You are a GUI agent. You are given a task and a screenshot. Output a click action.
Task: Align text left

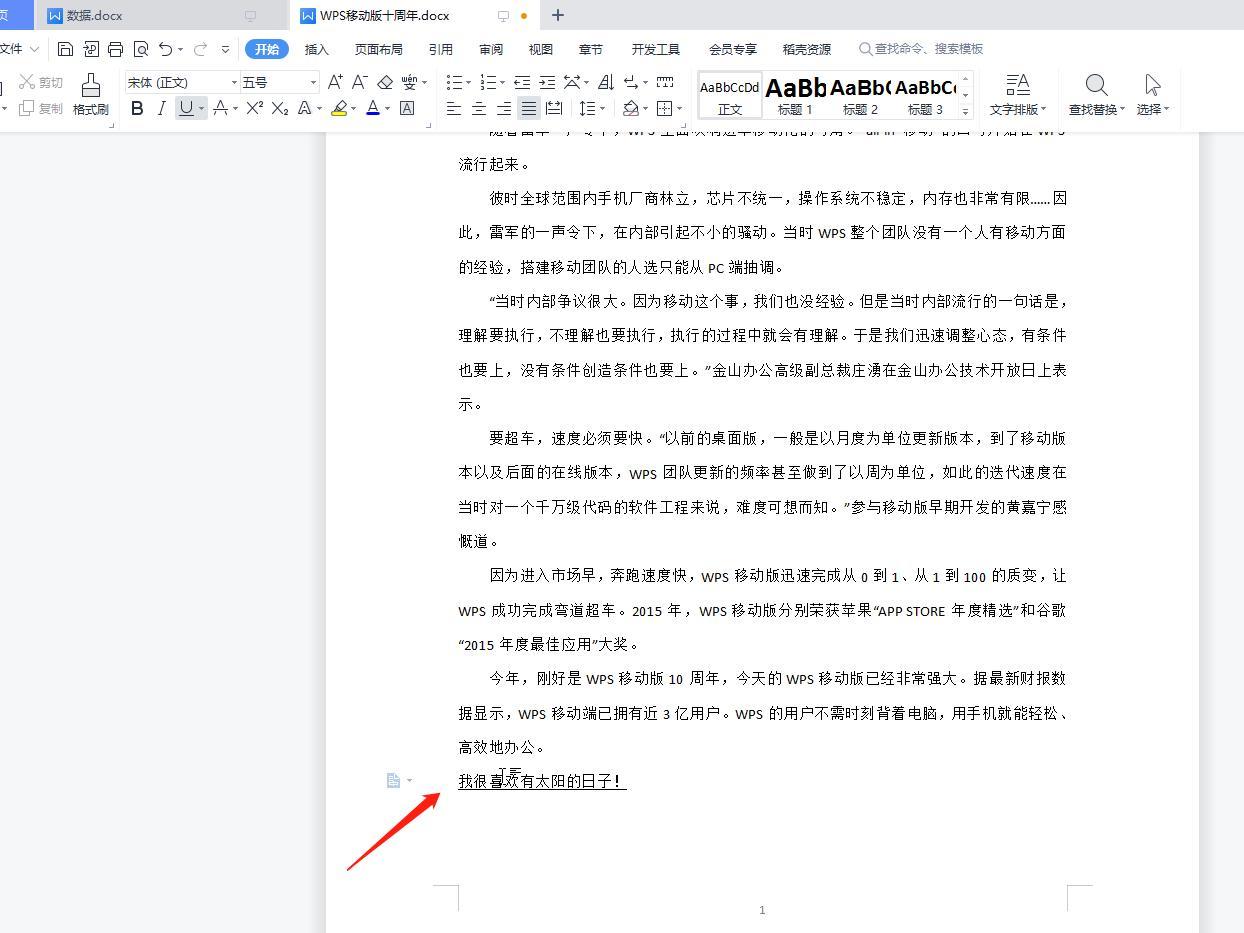click(454, 108)
